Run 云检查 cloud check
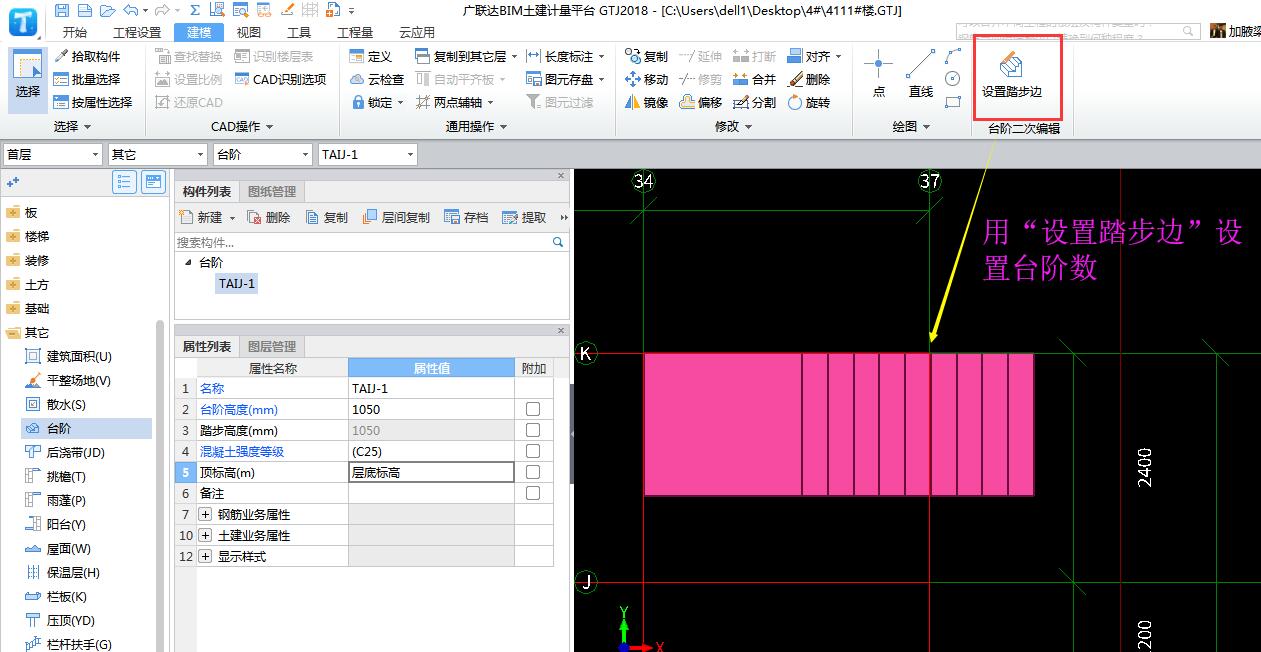Viewport: 1261px width, 652px height. coord(377,79)
